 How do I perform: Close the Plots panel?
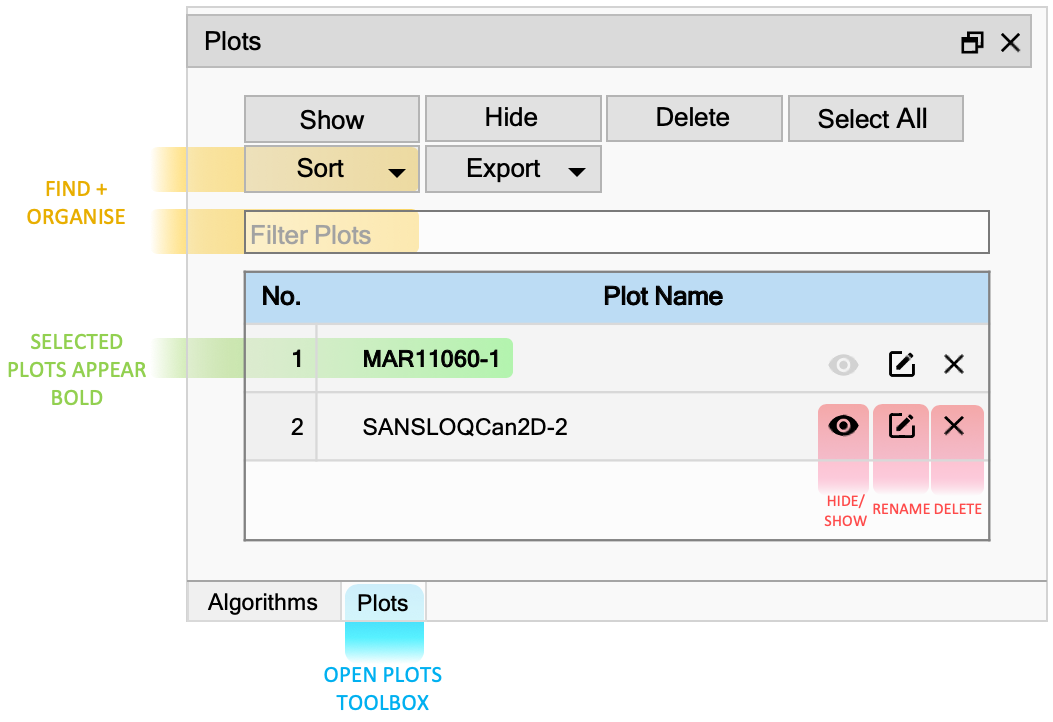(x=1010, y=42)
